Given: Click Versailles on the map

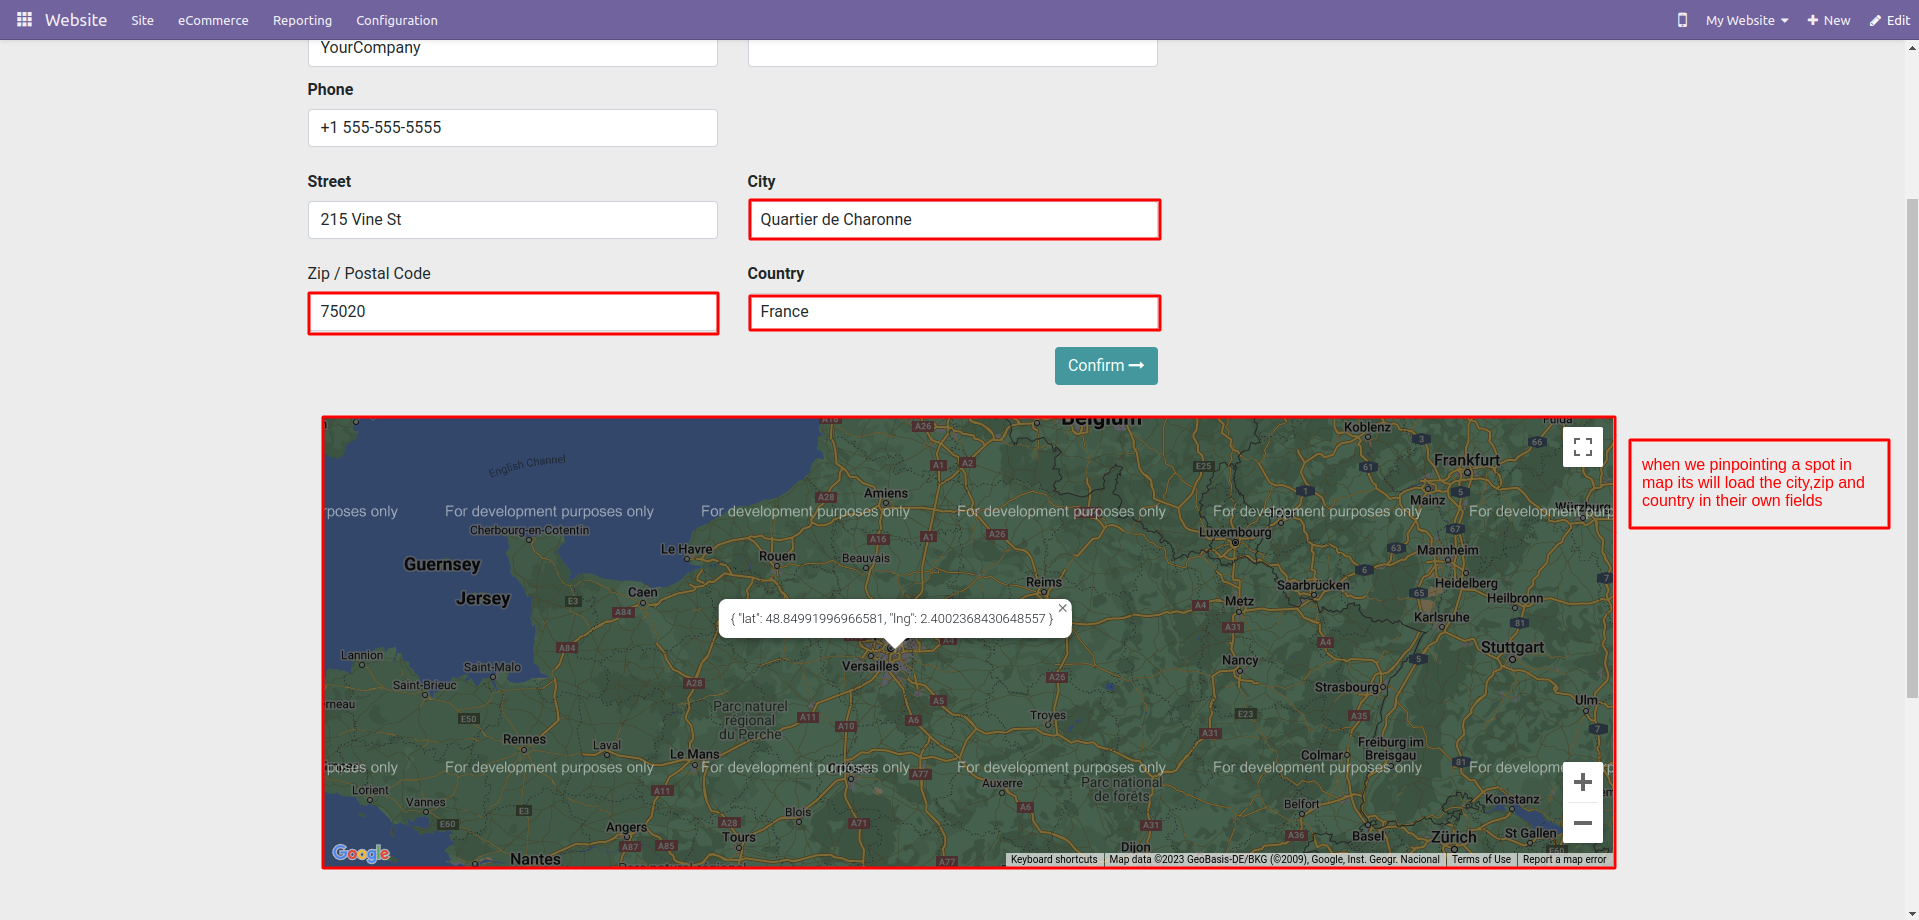Looking at the screenshot, I should pyautogui.click(x=870, y=666).
